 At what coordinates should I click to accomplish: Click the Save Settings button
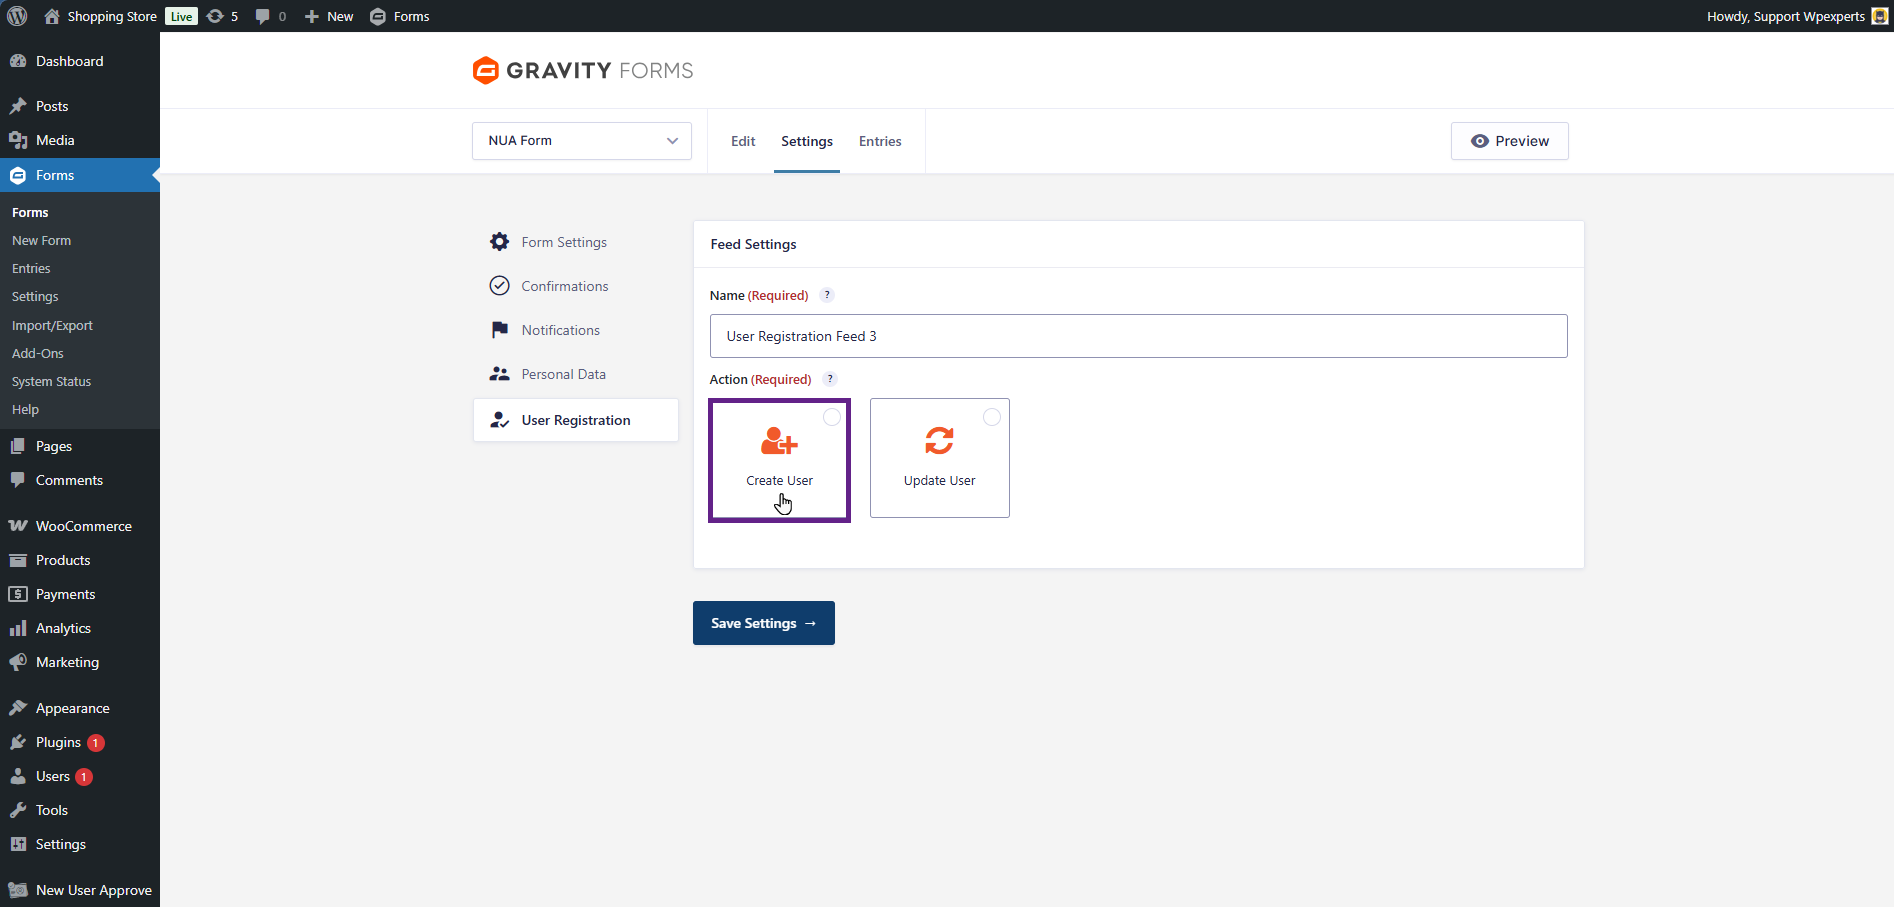[763, 623]
